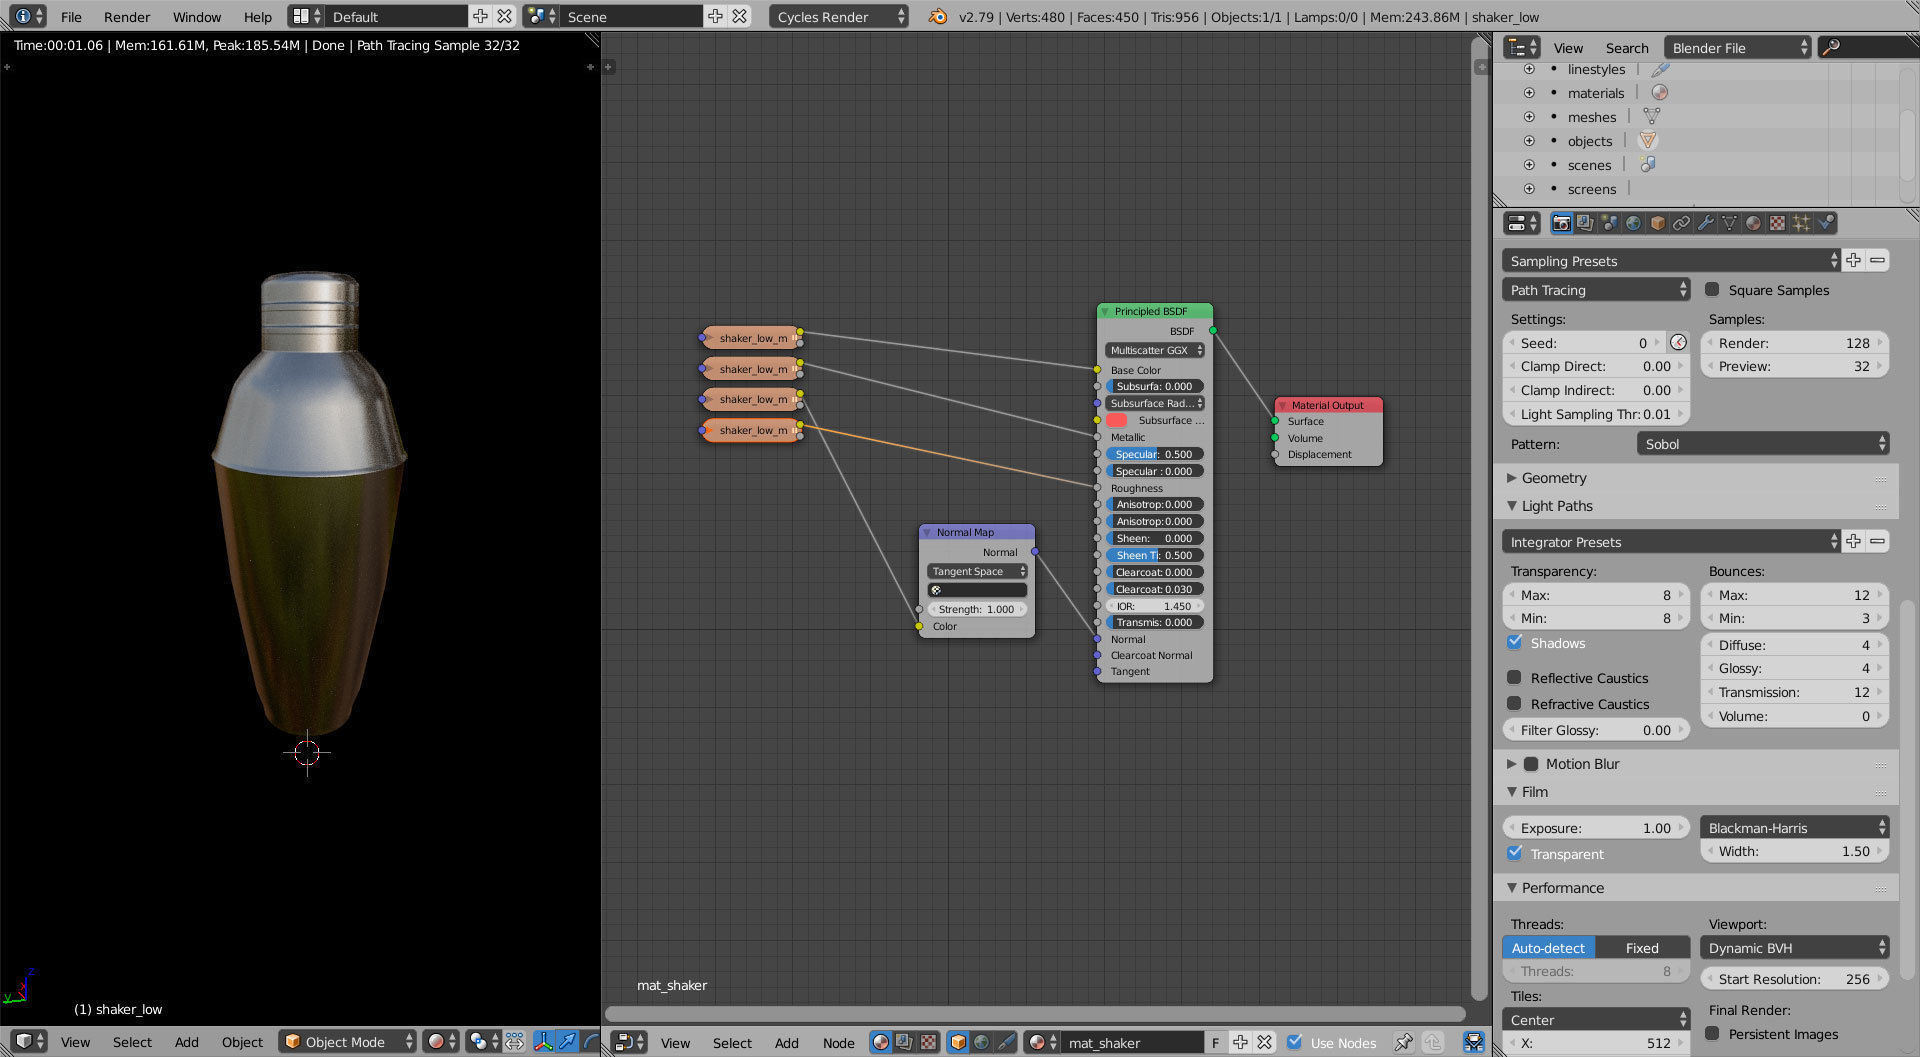The height and width of the screenshot is (1057, 1920).
Task: Open the Modifiers properties tab (wrench icon)
Action: [x=1705, y=223]
